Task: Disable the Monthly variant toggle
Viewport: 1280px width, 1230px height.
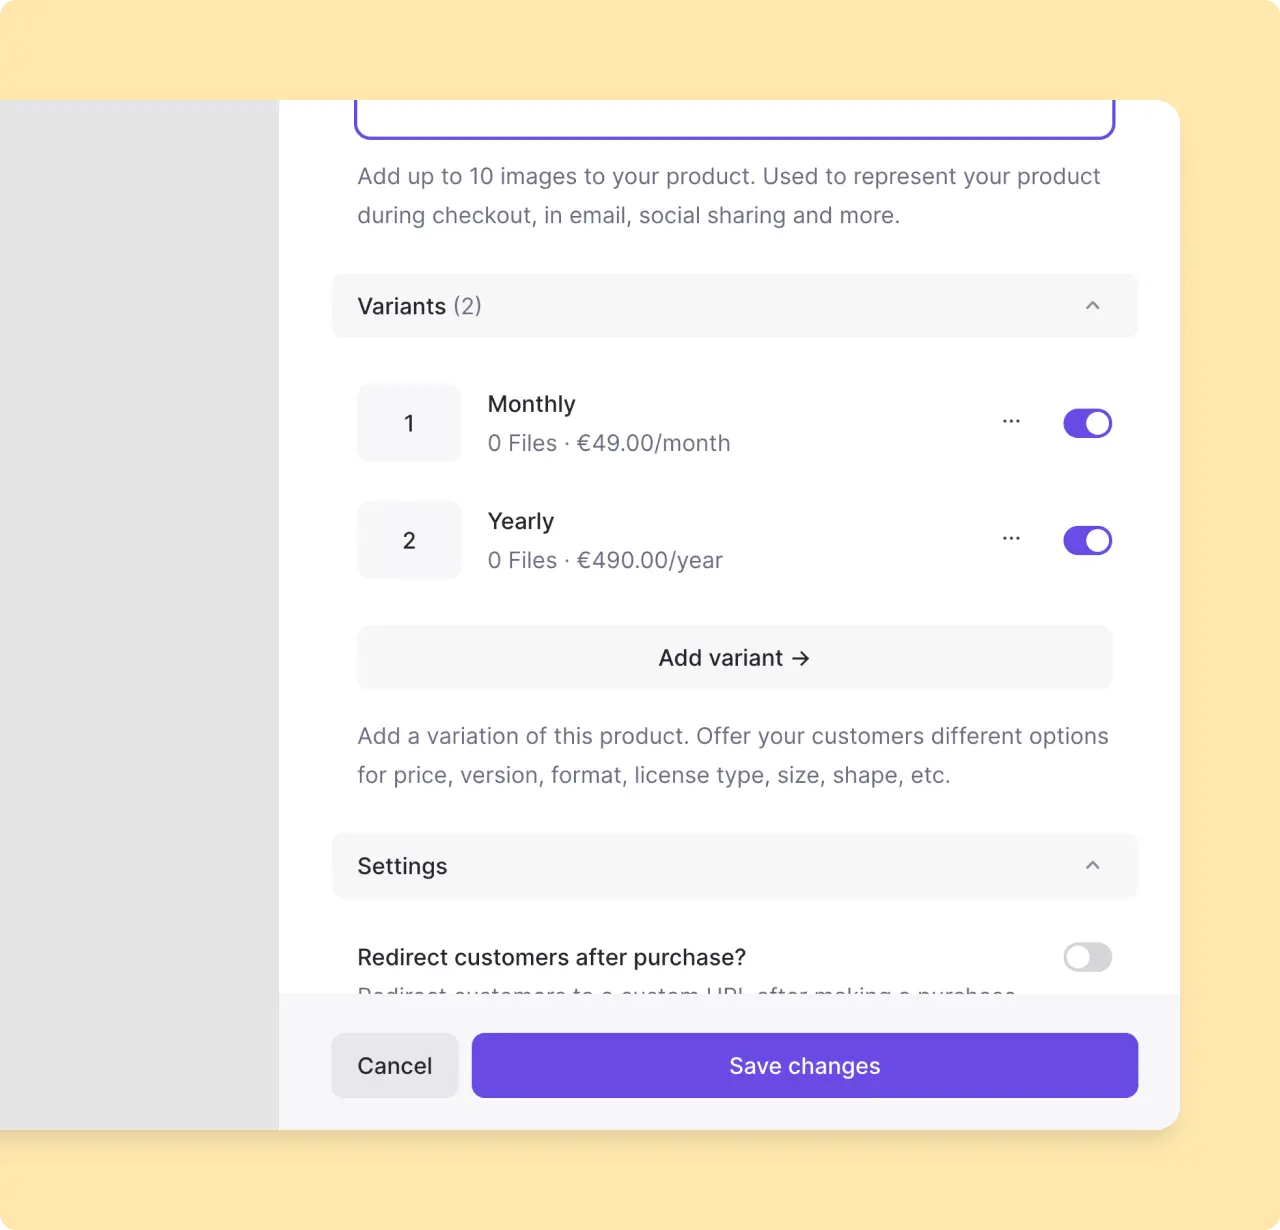Action: 1087,424
